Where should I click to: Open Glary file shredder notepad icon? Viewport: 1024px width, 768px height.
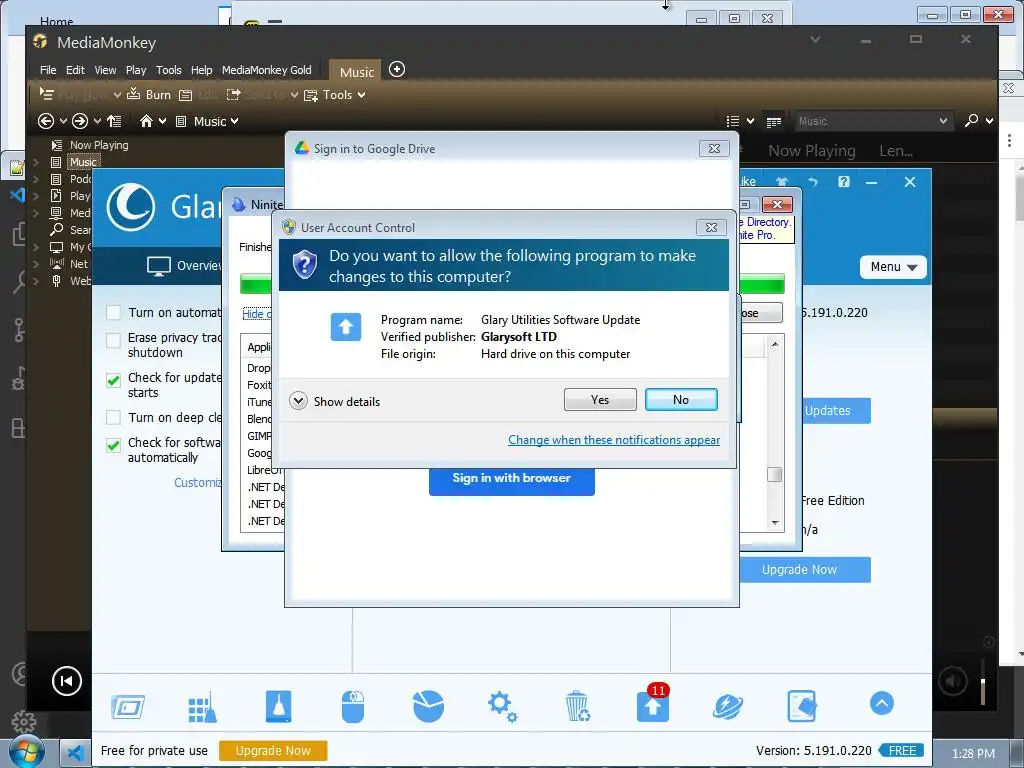pyautogui.click(x=802, y=707)
